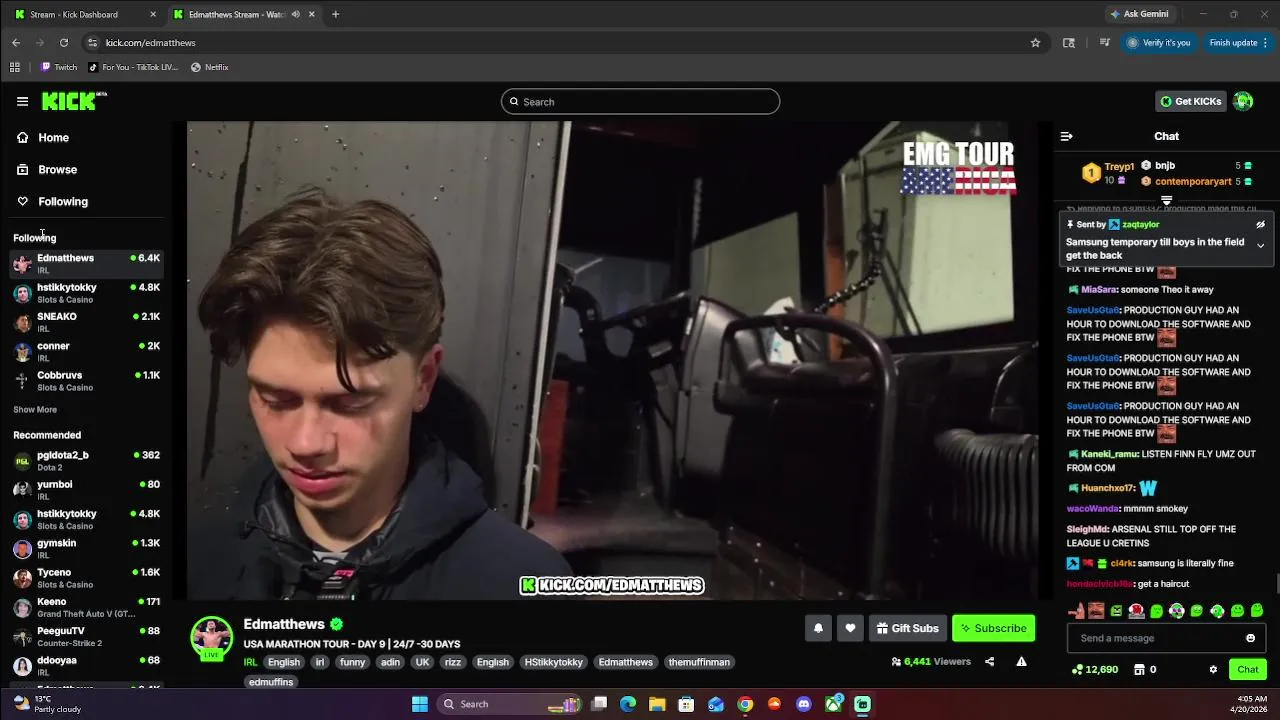
Task: Hide the pinned chat message
Action: pos(1260,225)
